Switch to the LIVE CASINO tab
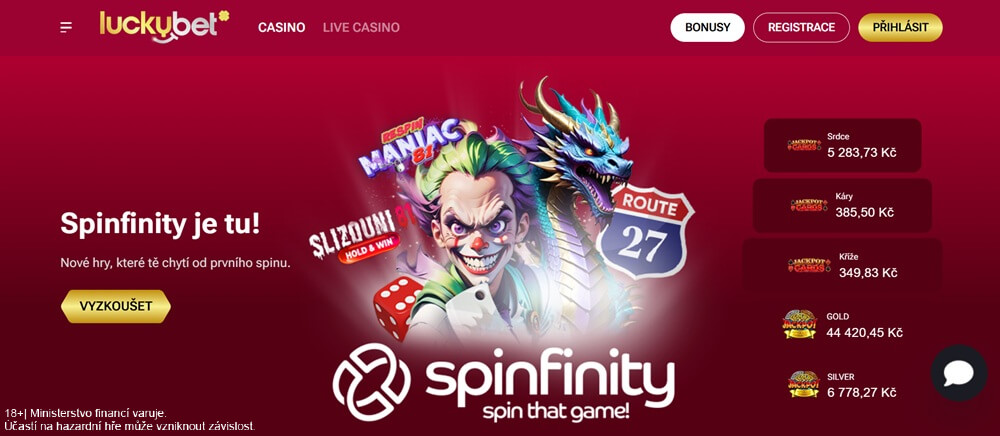 pos(361,27)
